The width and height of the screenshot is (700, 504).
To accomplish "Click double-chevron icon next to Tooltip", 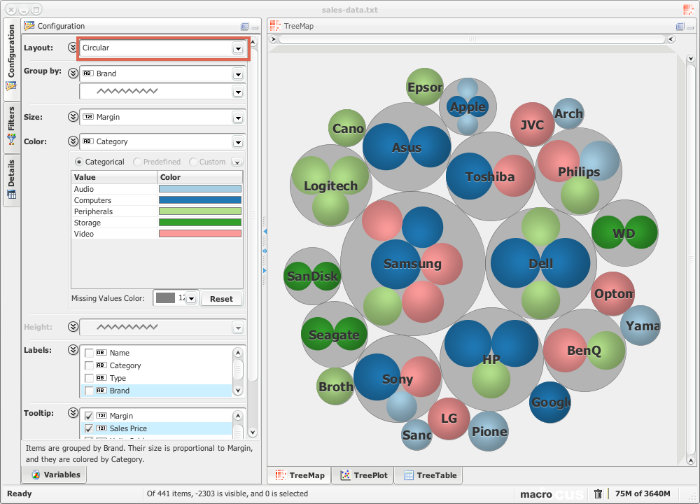I will pos(72,413).
